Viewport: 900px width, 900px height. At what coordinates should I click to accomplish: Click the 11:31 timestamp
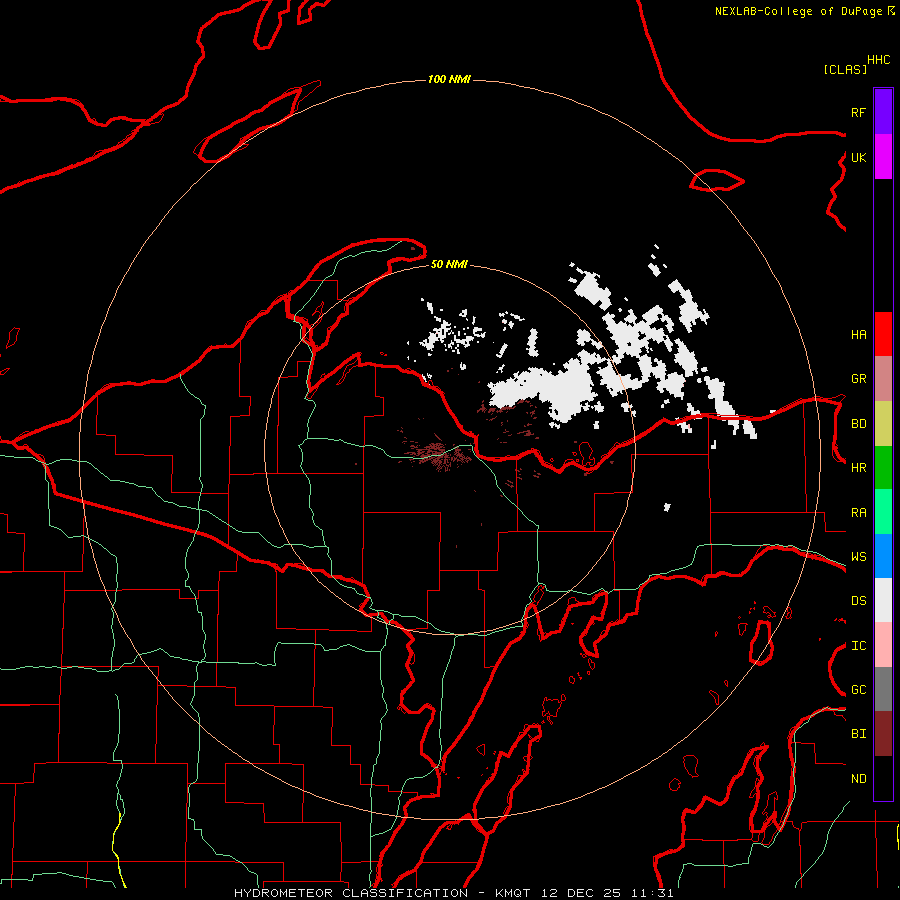tap(652, 893)
